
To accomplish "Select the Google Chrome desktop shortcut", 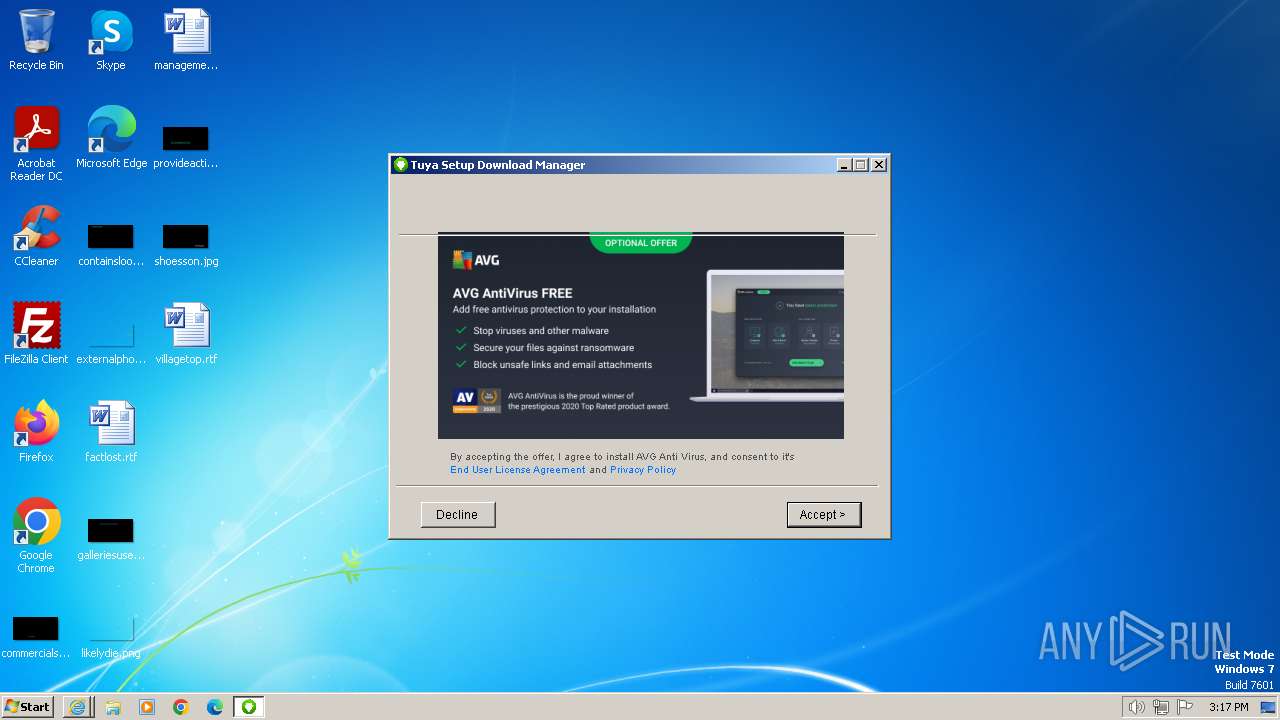I will [x=36, y=536].
